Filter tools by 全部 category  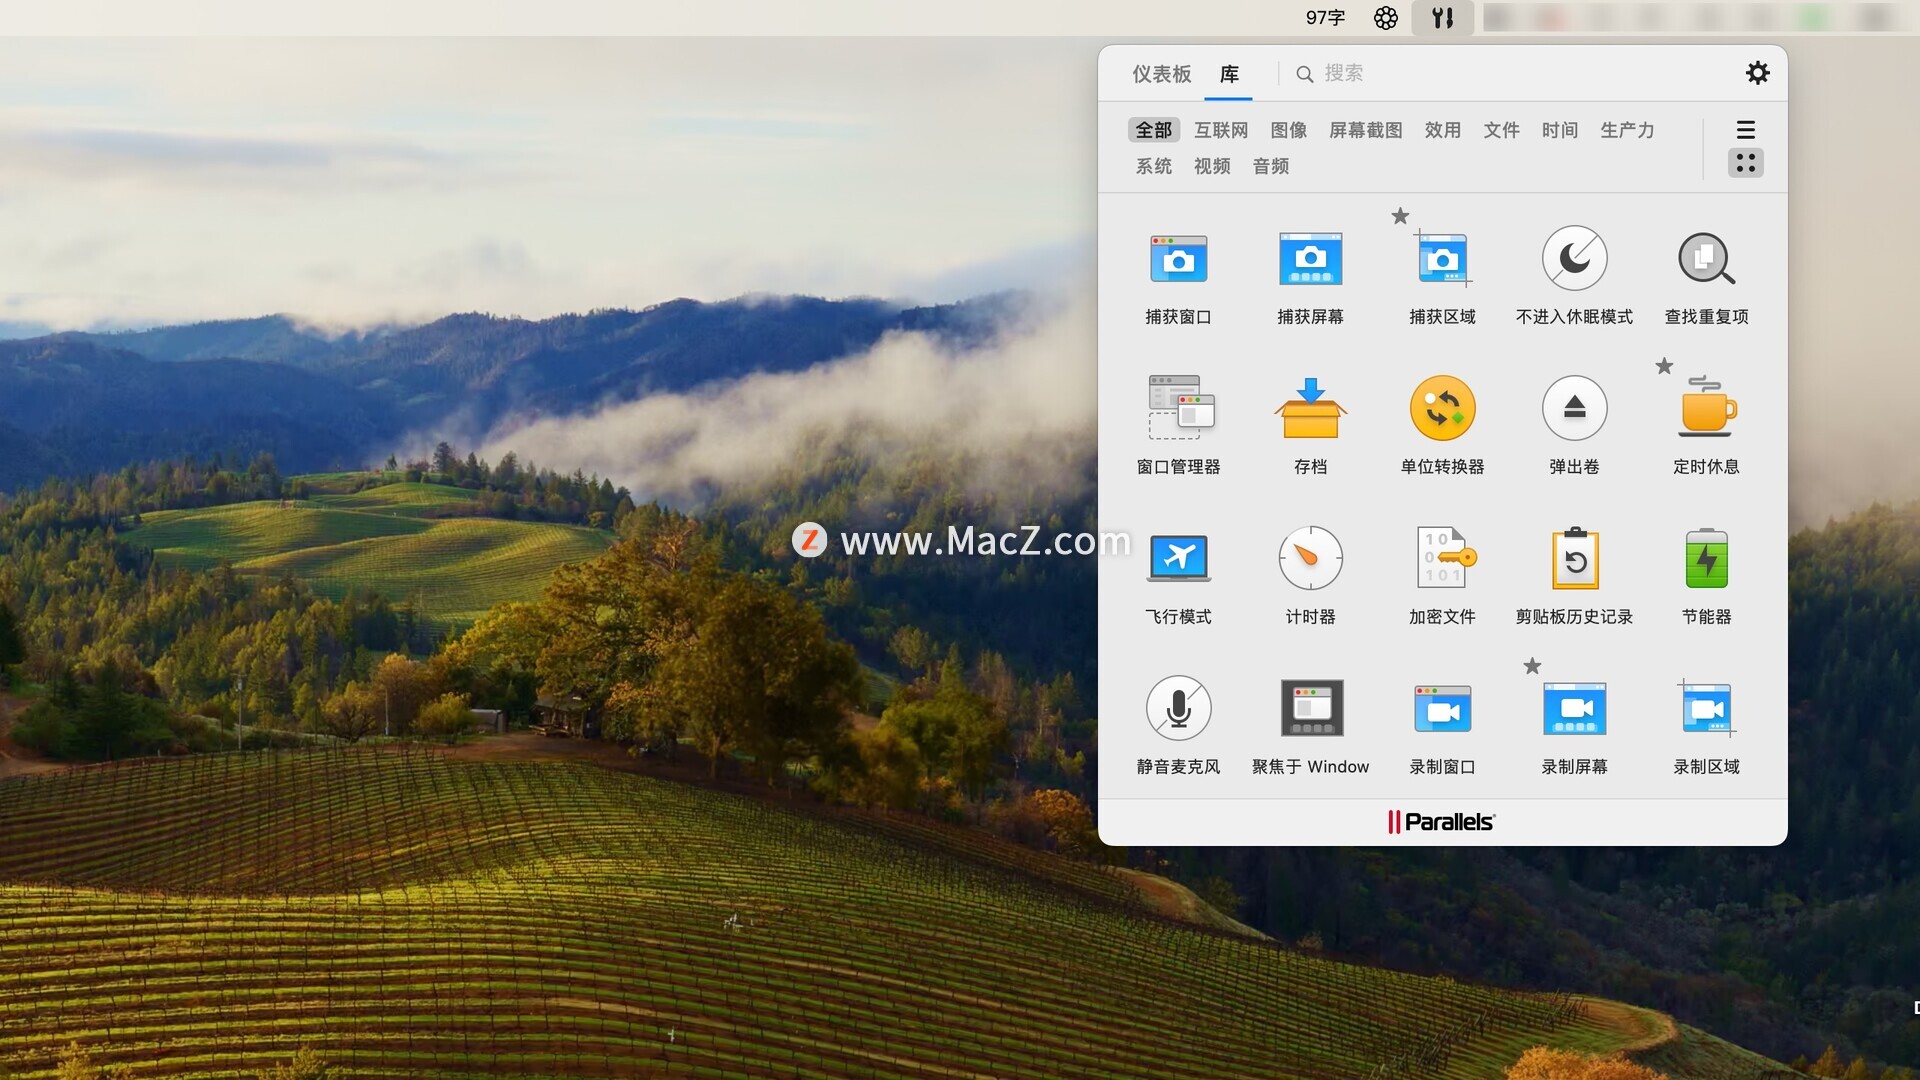click(x=1153, y=130)
